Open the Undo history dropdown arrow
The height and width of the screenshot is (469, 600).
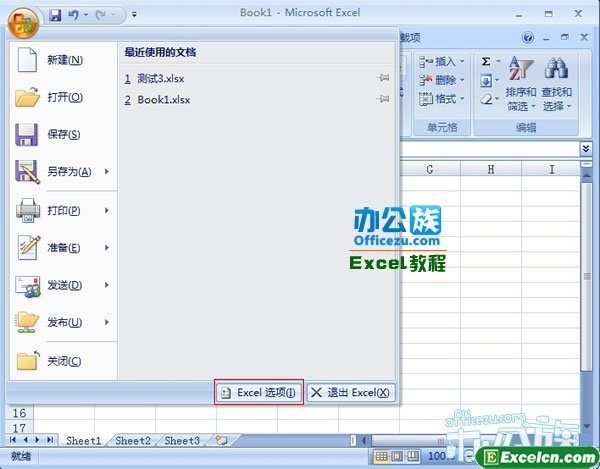point(86,15)
